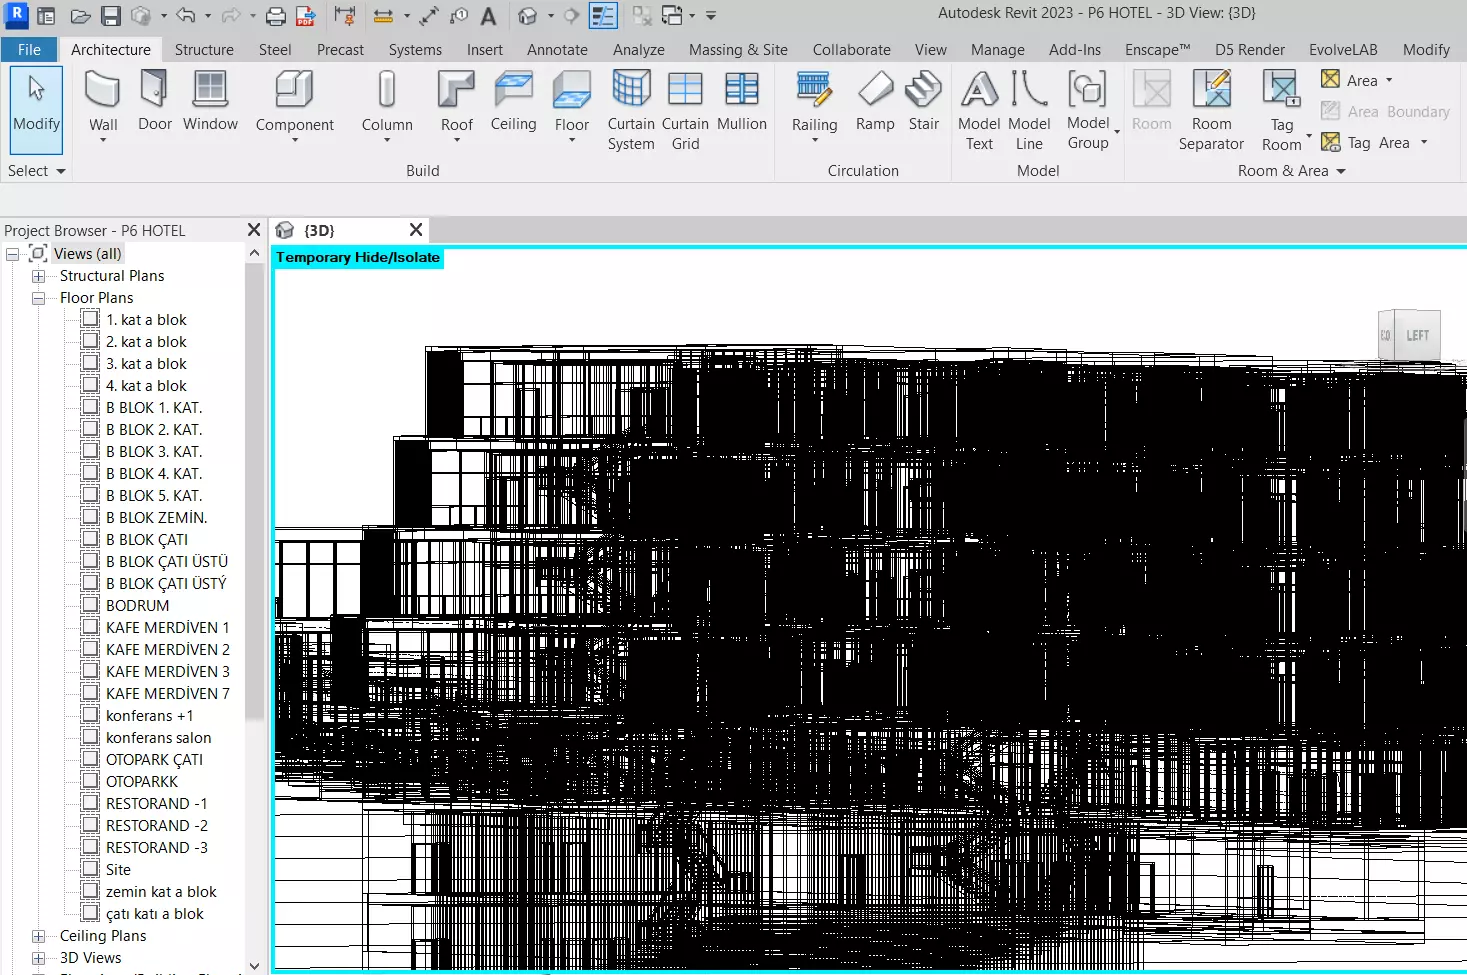Screen dimensions: 1467x975
Task: Activate the Text tool (letter A) in quick access toolbar
Action: point(488,16)
